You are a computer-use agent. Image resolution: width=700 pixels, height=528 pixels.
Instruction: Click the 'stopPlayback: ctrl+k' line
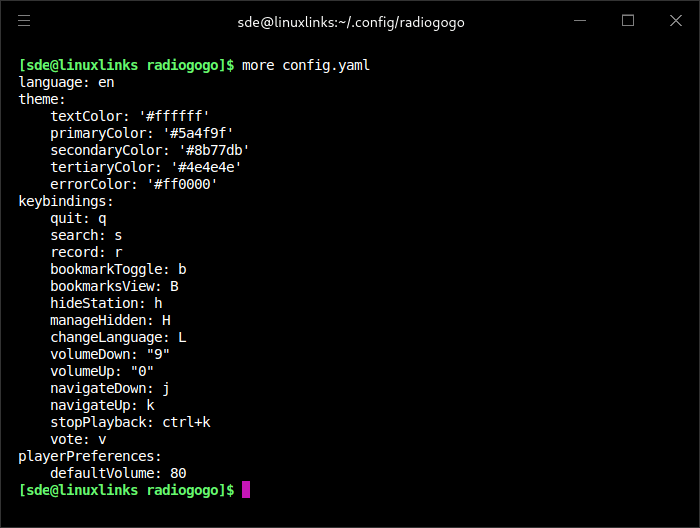pos(130,422)
